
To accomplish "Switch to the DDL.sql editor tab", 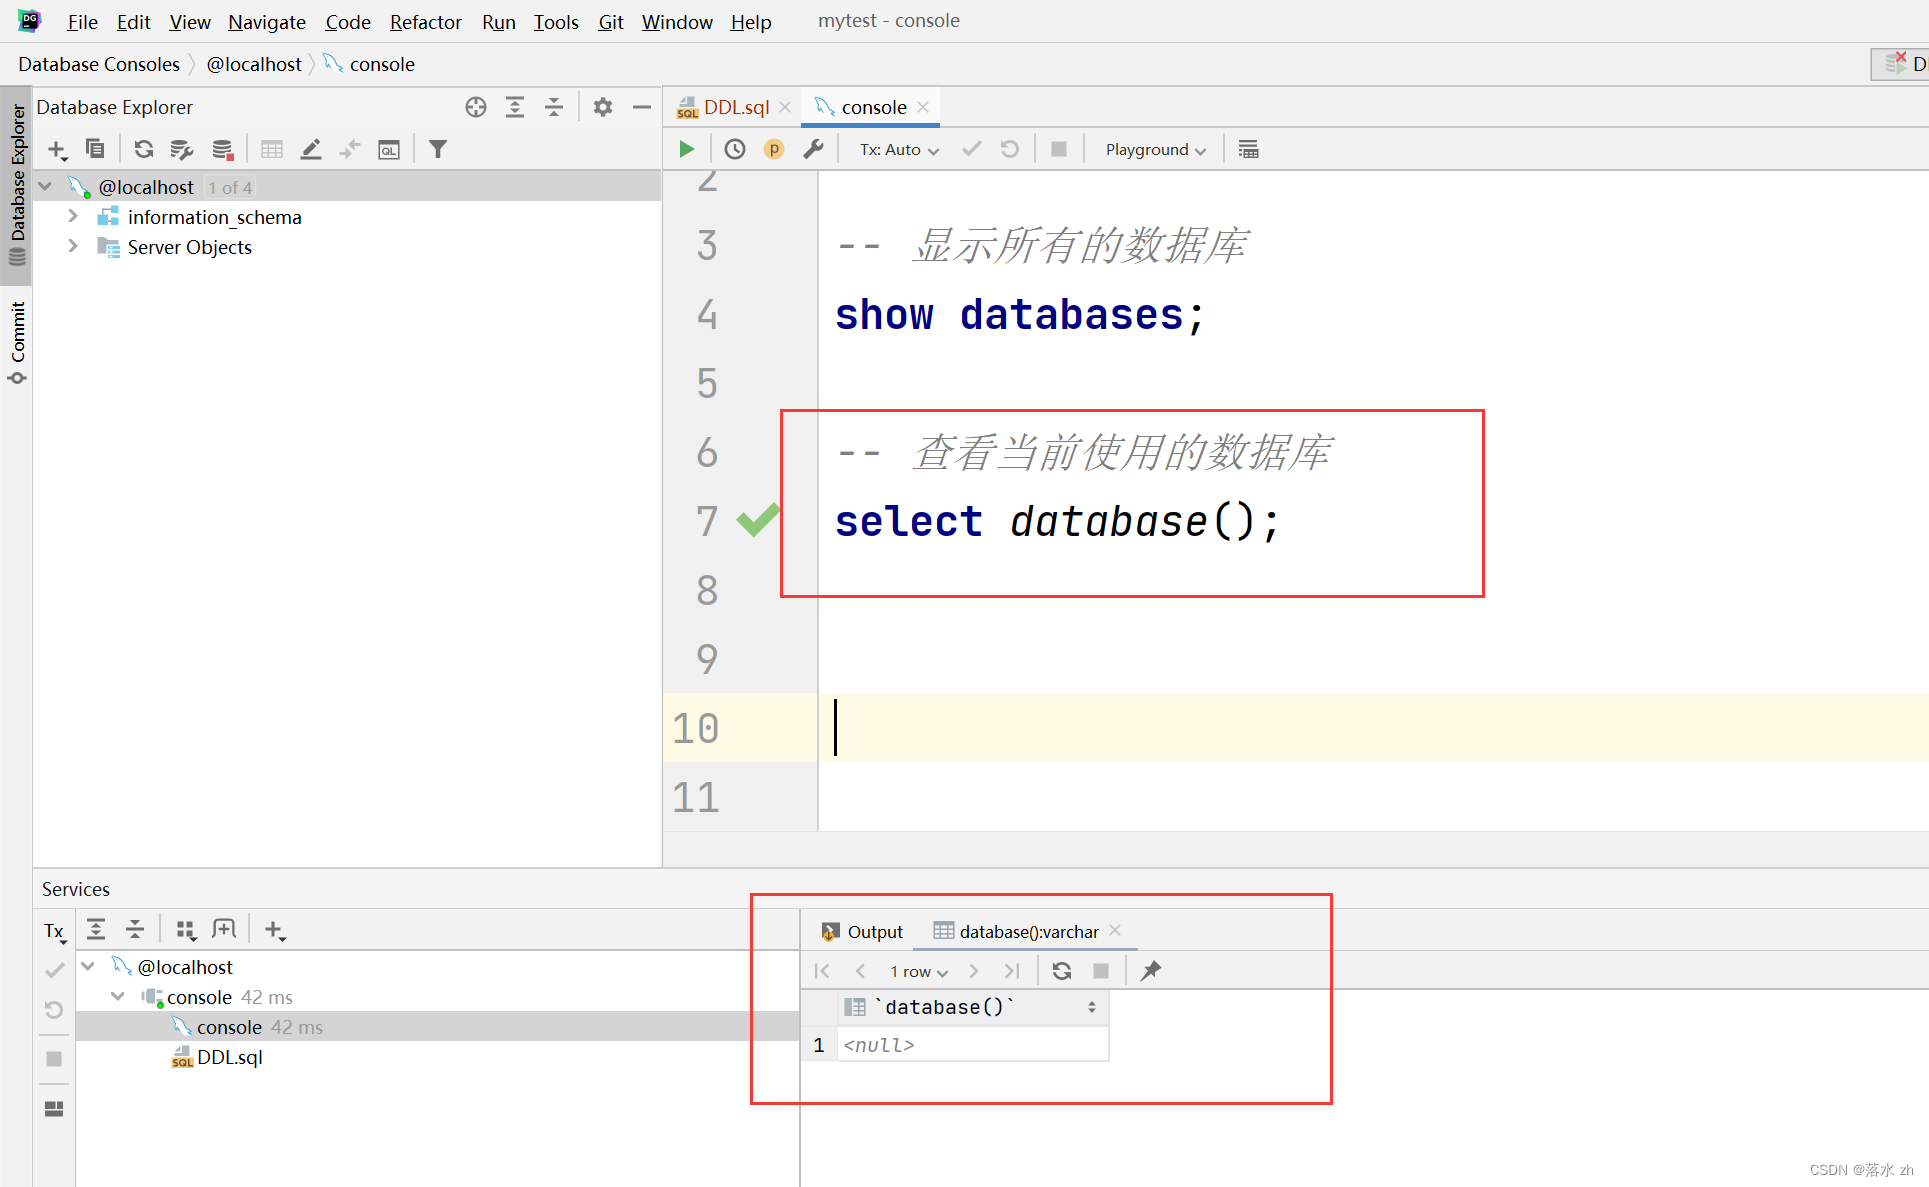I will pos(722,106).
